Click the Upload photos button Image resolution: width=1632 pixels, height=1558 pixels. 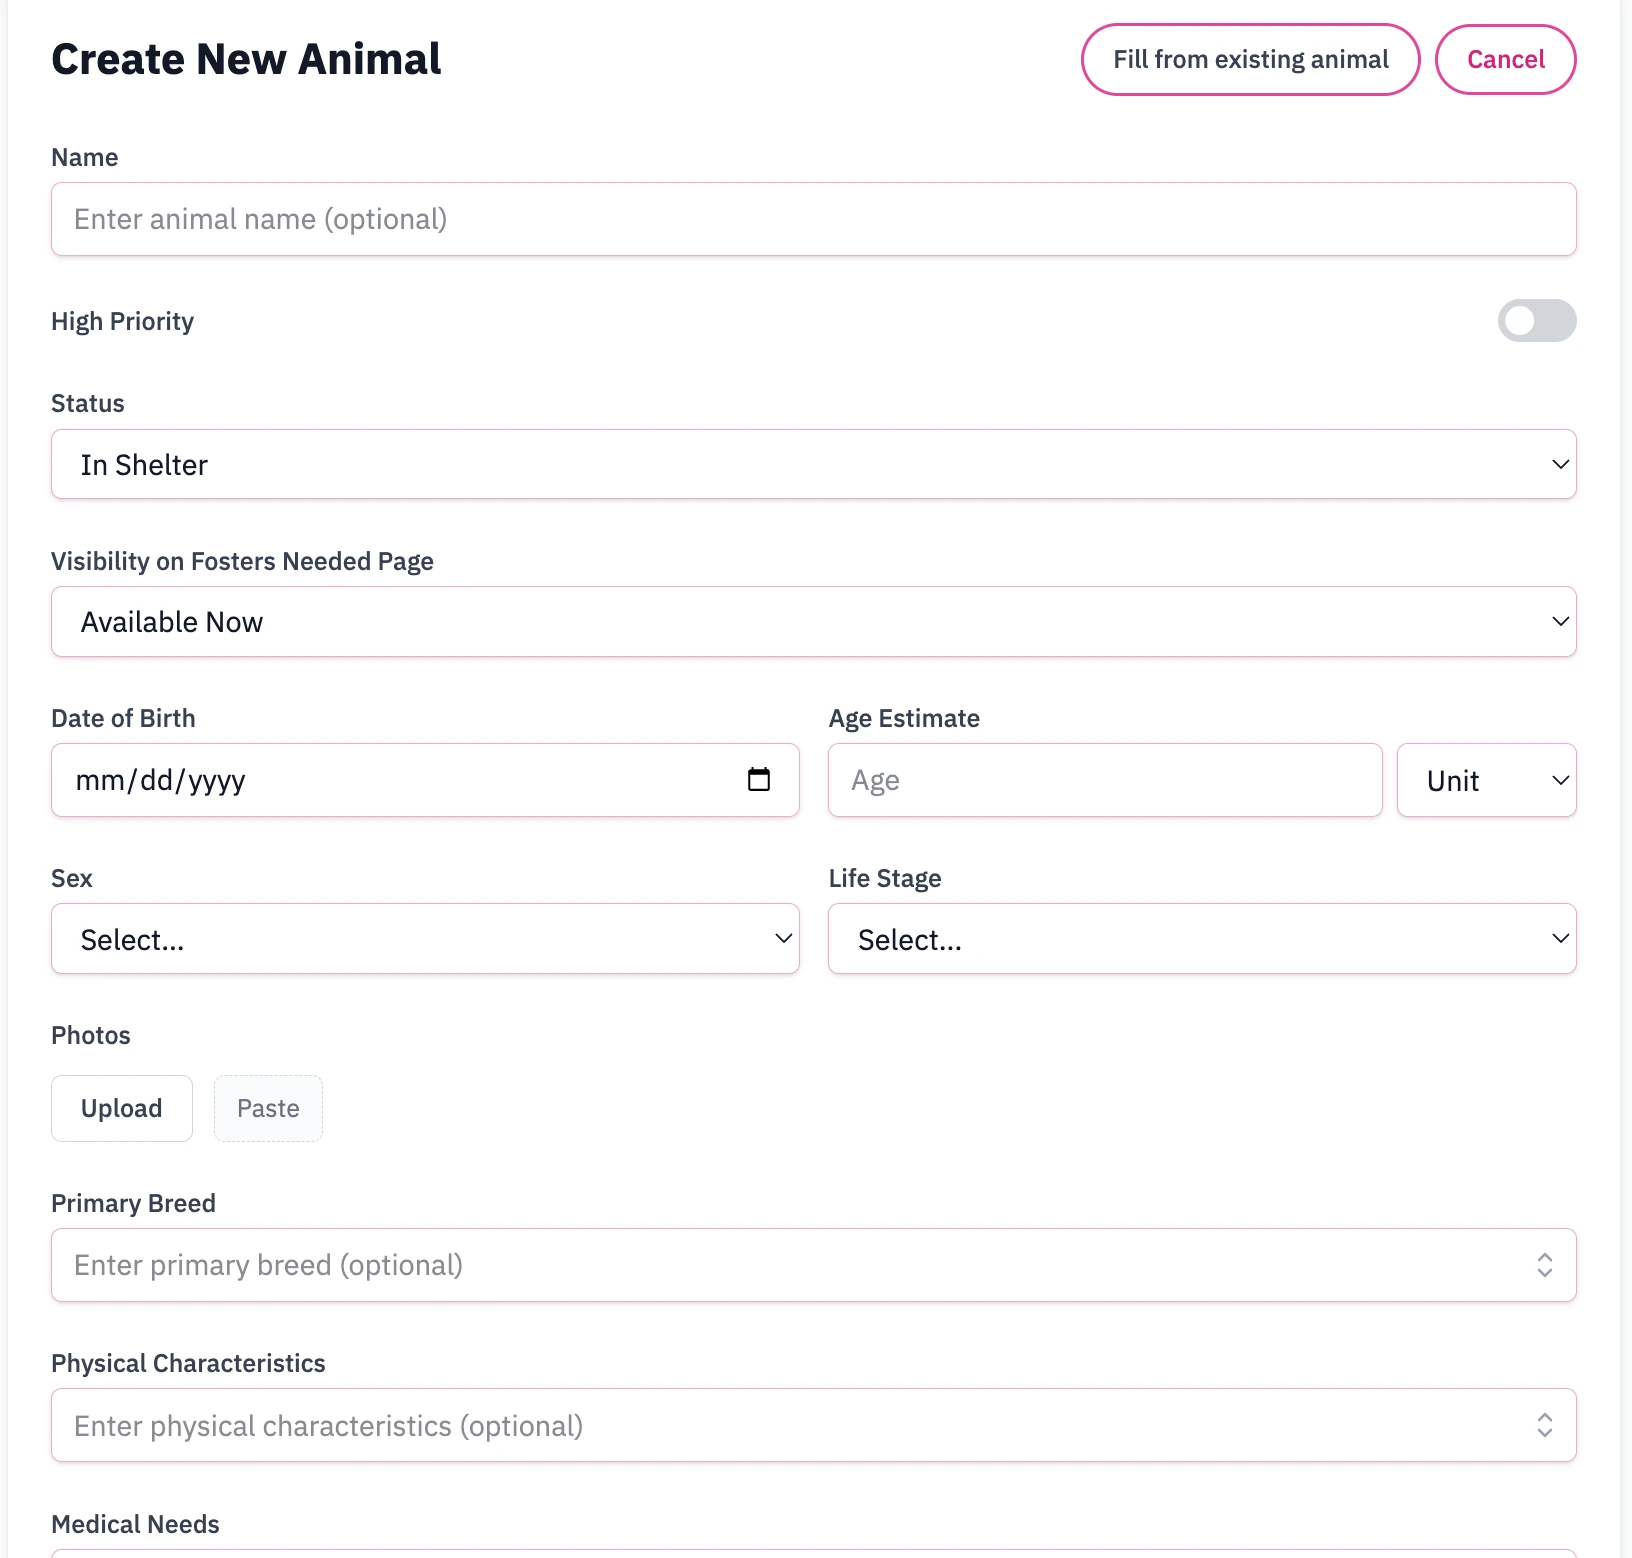click(122, 1108)
